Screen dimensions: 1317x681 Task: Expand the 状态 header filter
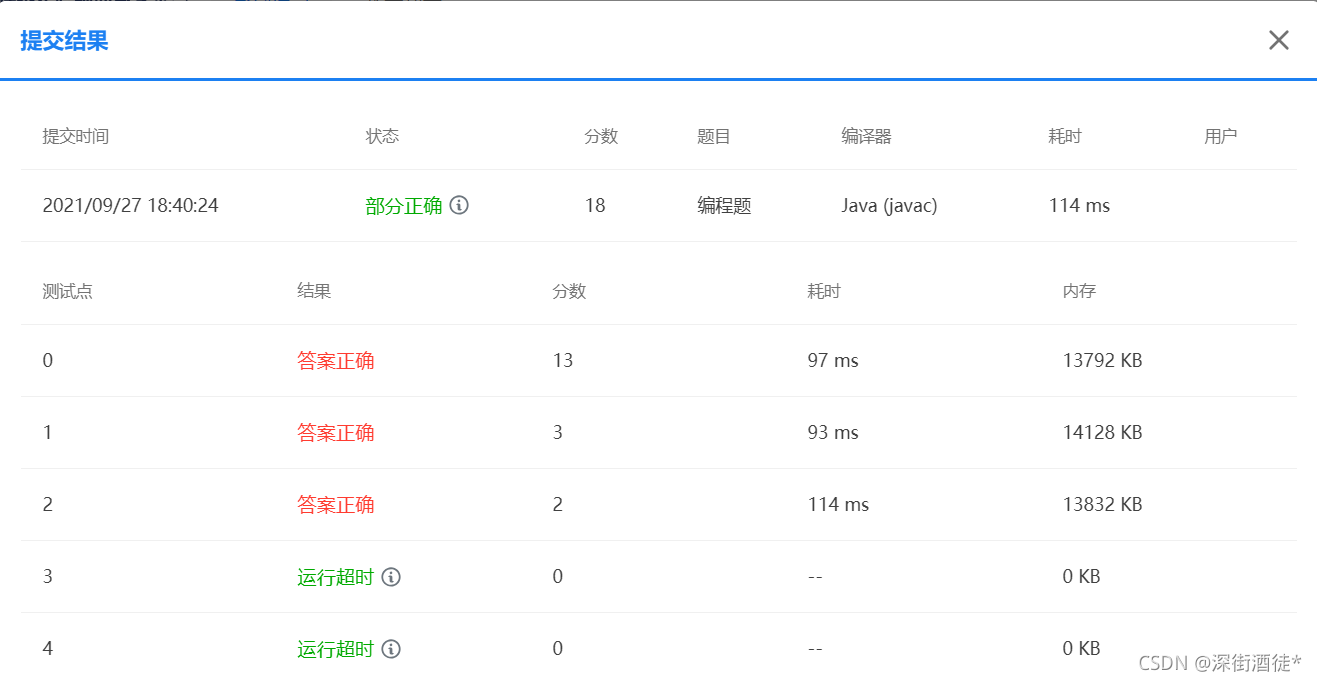(x=381, y=136)
